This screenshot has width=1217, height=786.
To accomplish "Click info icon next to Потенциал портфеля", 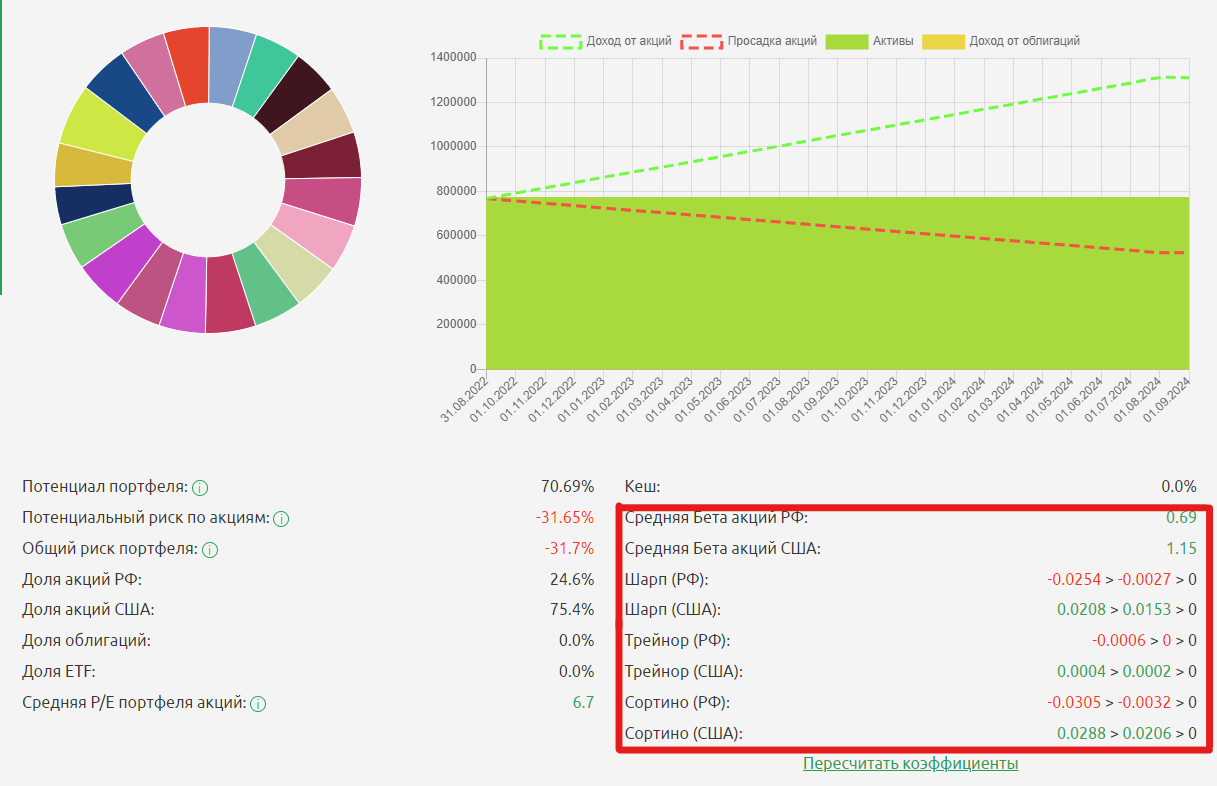I will pyautogui.click(x=199, y=488).
